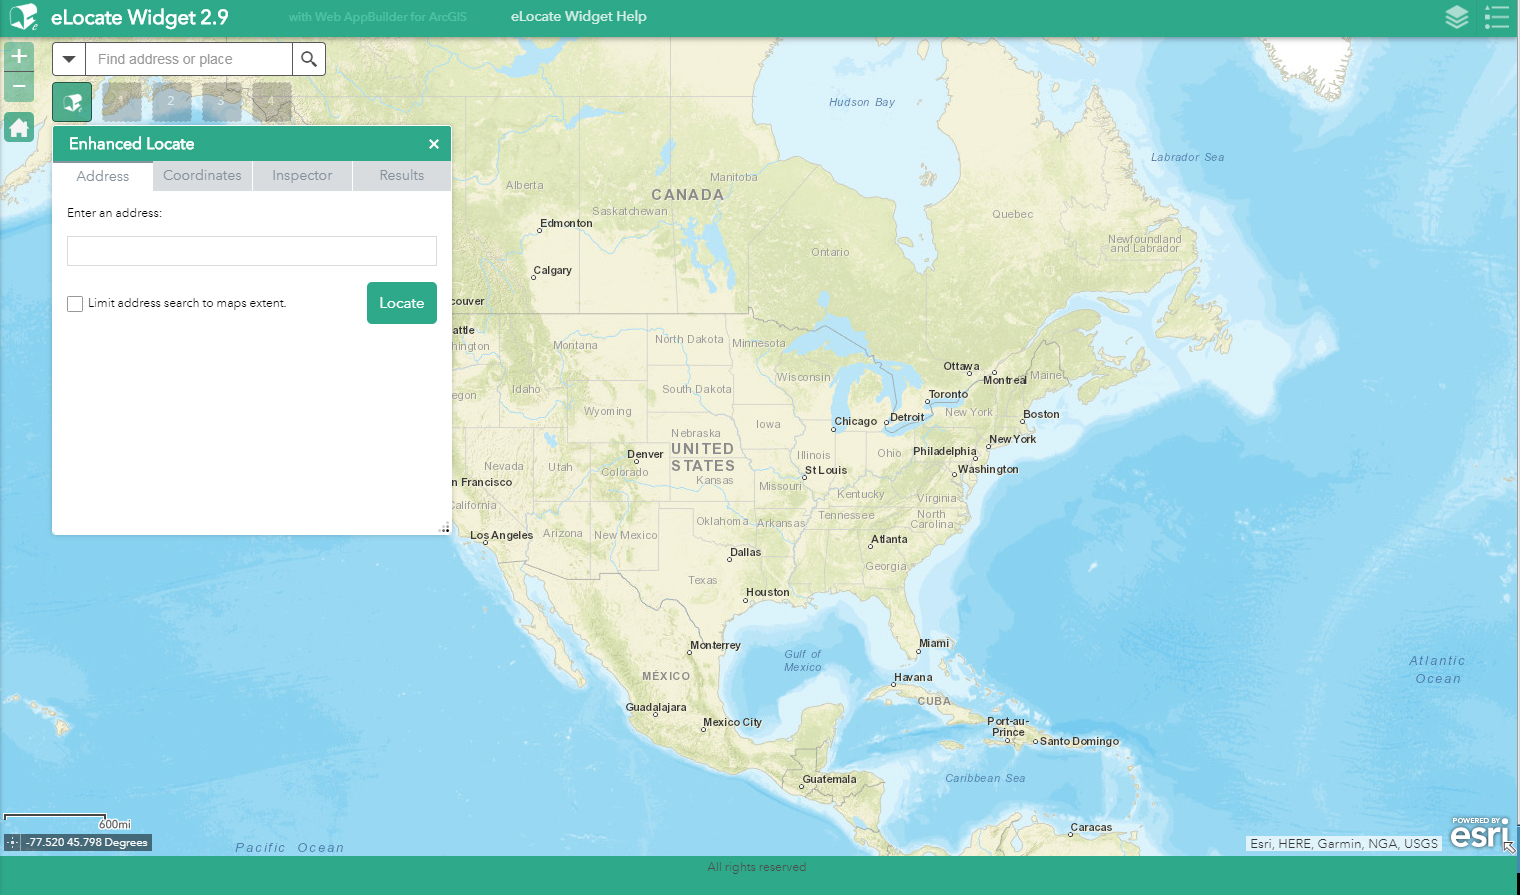Viewport: 1520px width, 895px height.
Task: Click the Detroit label on the map
Action: (x=907, y=418)
